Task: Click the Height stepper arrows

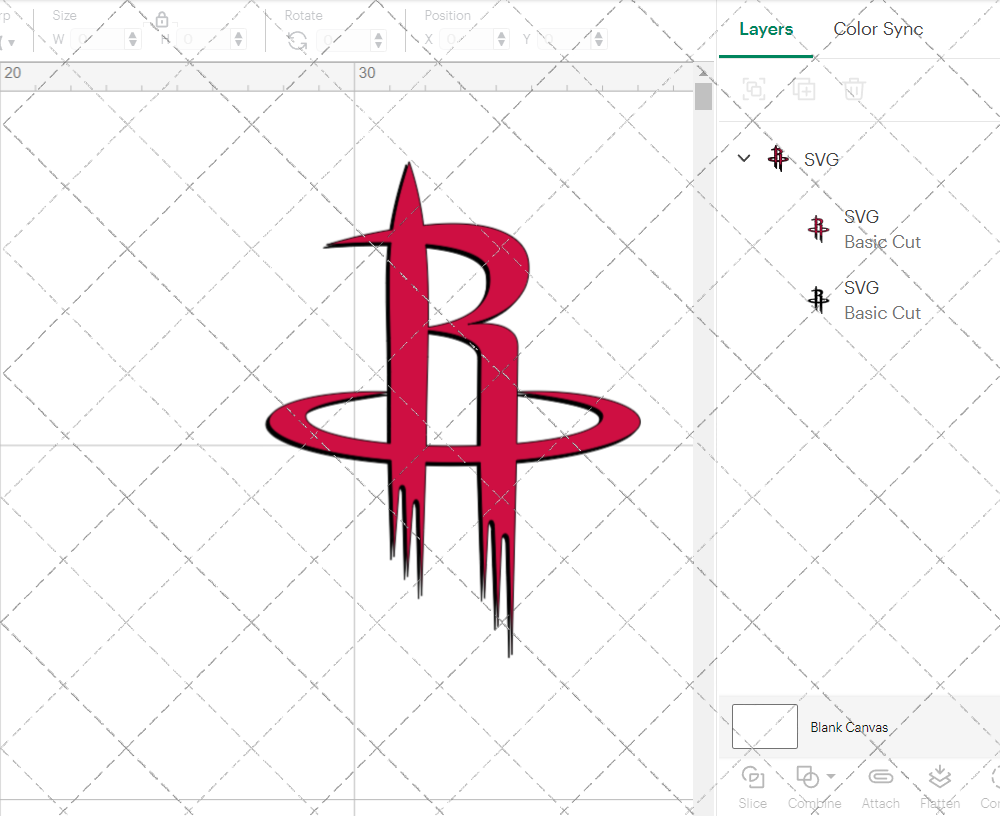Action: (239, 40)
